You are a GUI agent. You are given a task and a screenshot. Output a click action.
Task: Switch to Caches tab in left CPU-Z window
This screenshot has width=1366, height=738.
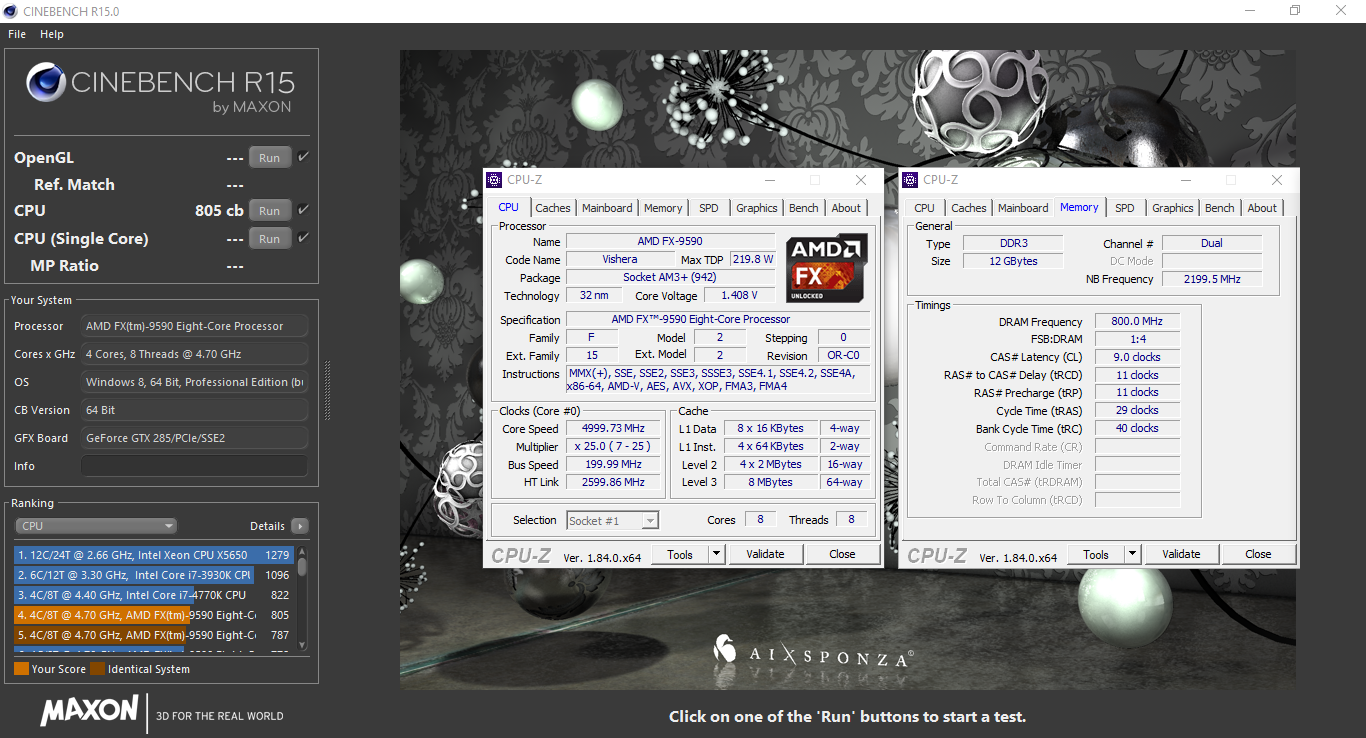coord(552,208)
